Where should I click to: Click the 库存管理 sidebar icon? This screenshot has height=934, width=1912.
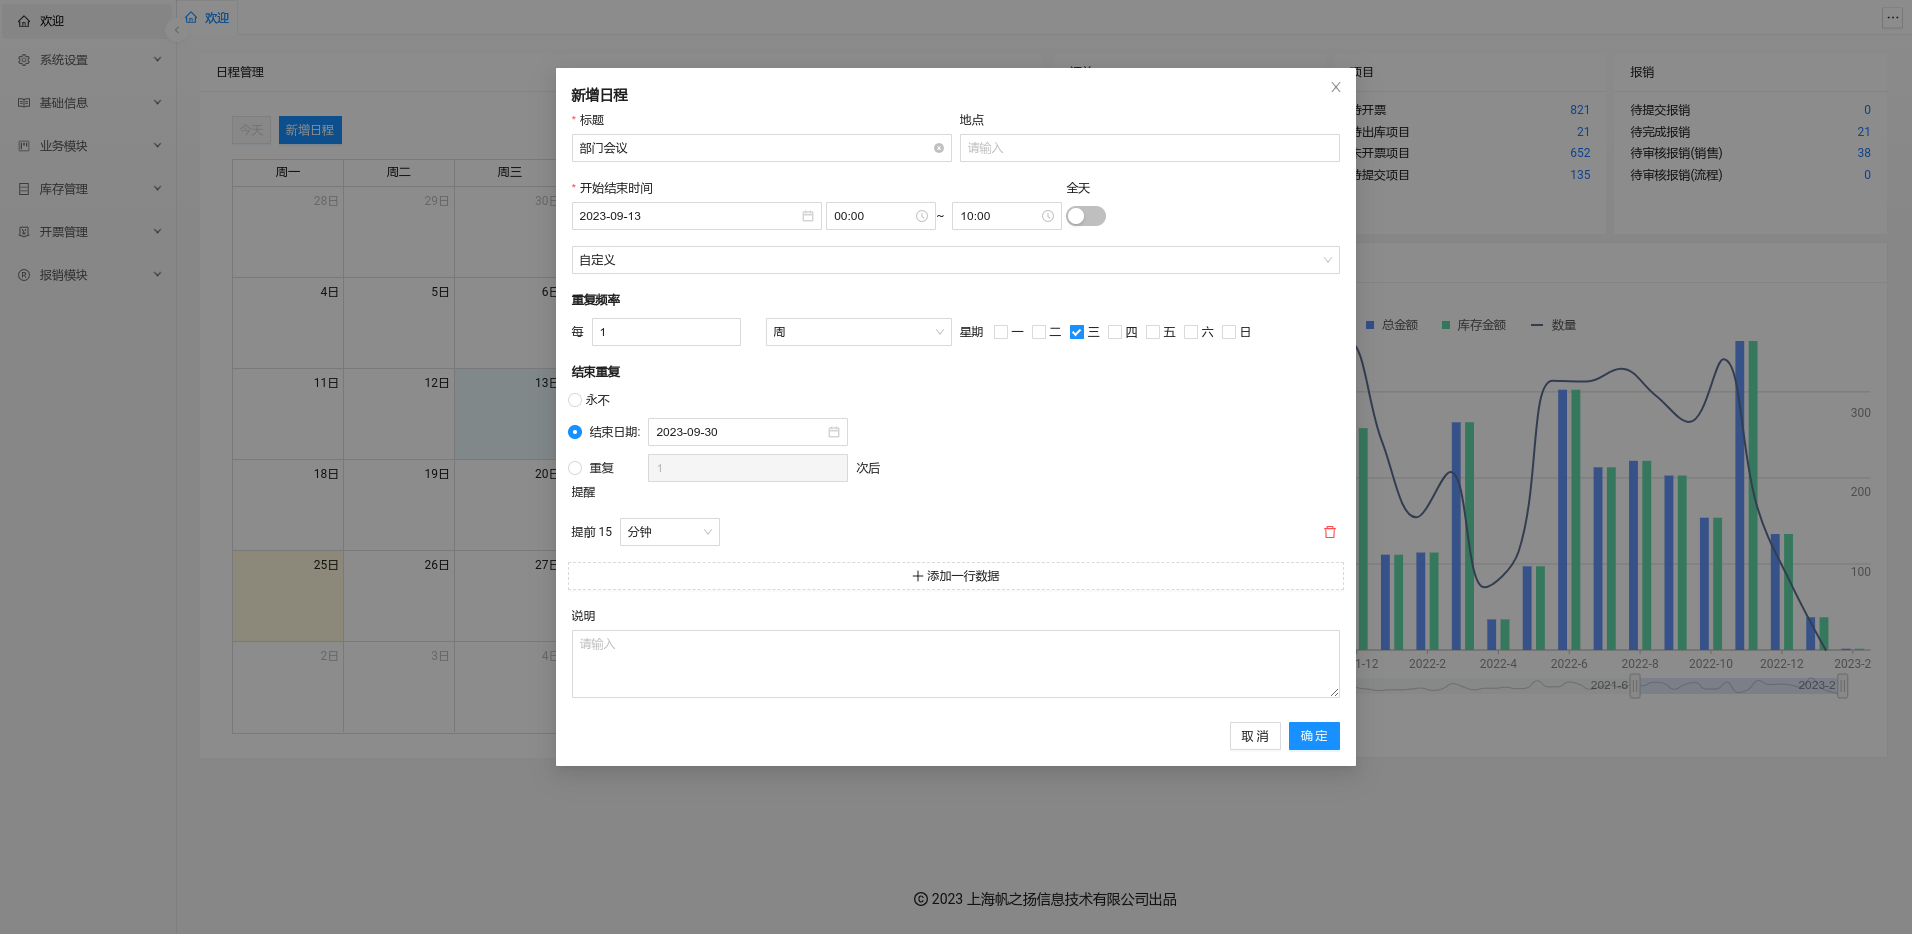click(x=24, y=189)
